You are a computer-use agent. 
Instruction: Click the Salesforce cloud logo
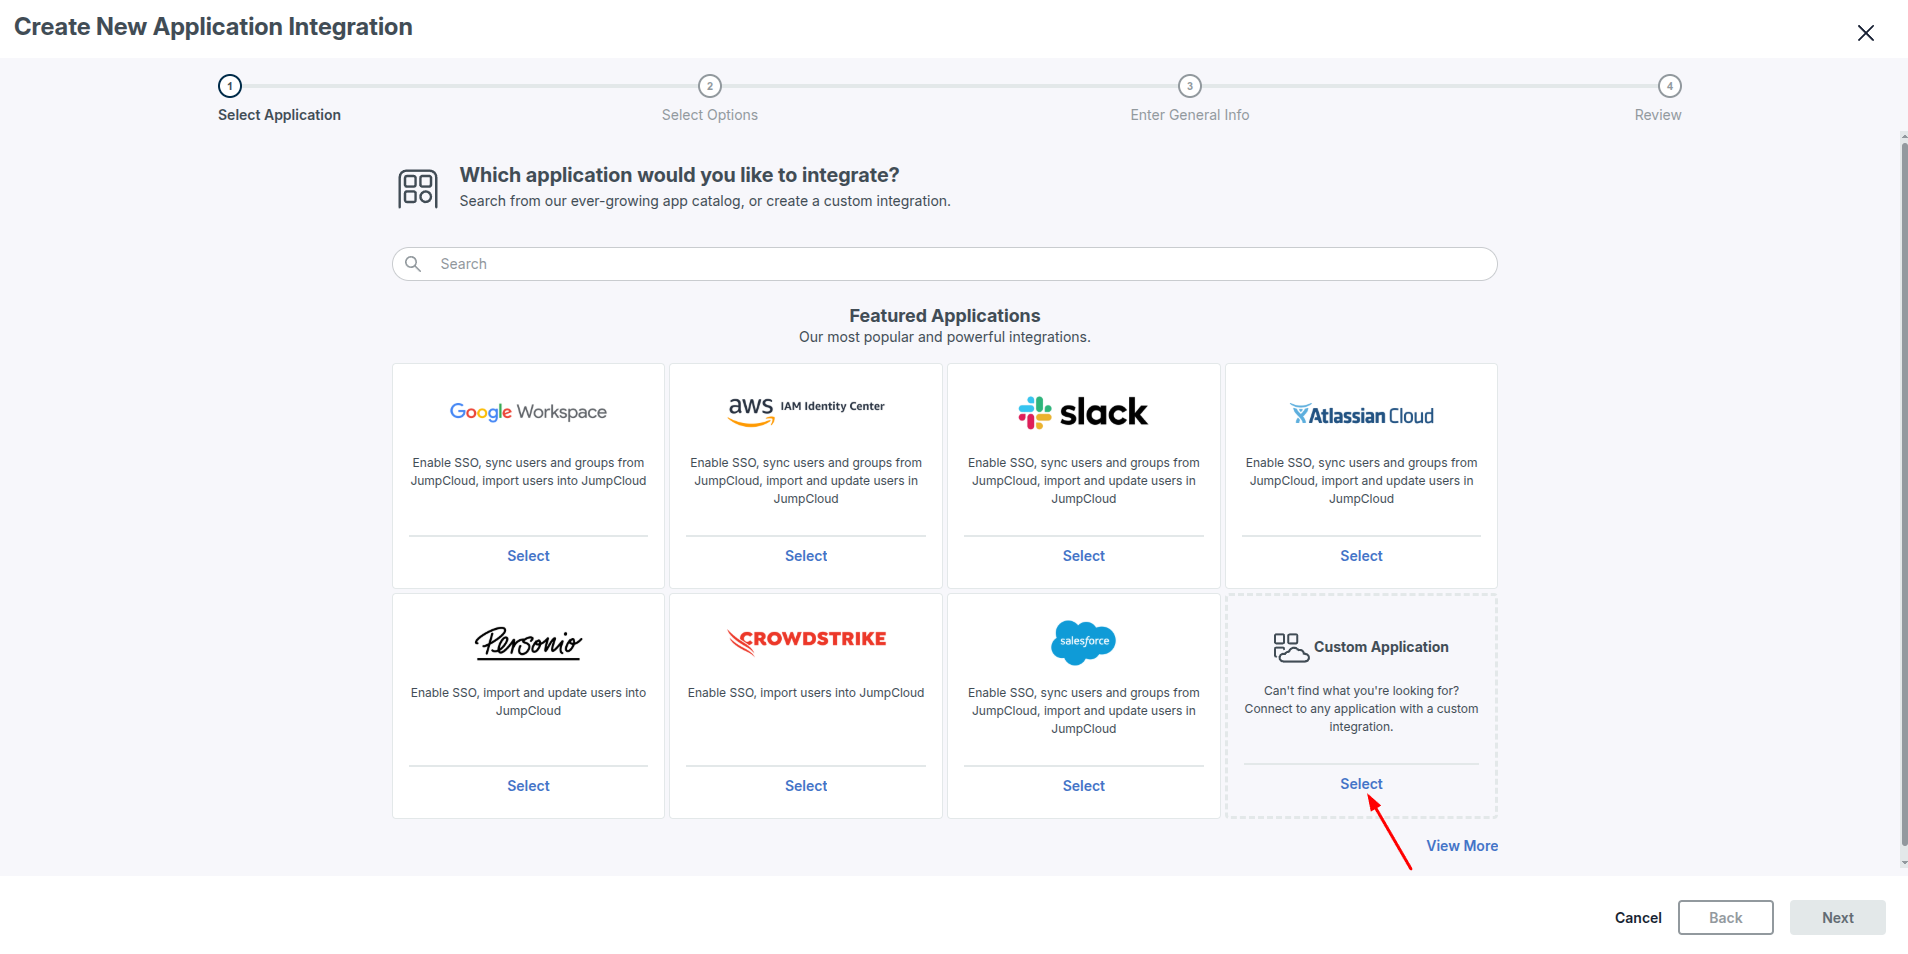(1083, 641)
